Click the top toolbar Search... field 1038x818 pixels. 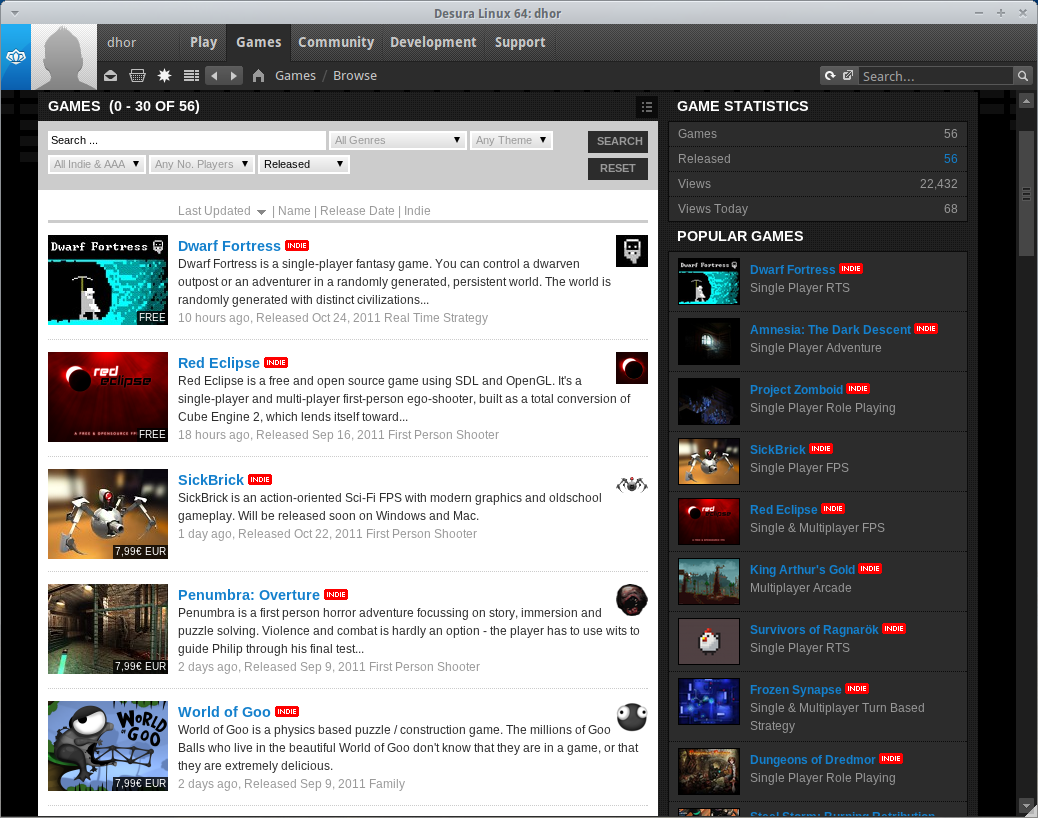click(x=936, y=76)
